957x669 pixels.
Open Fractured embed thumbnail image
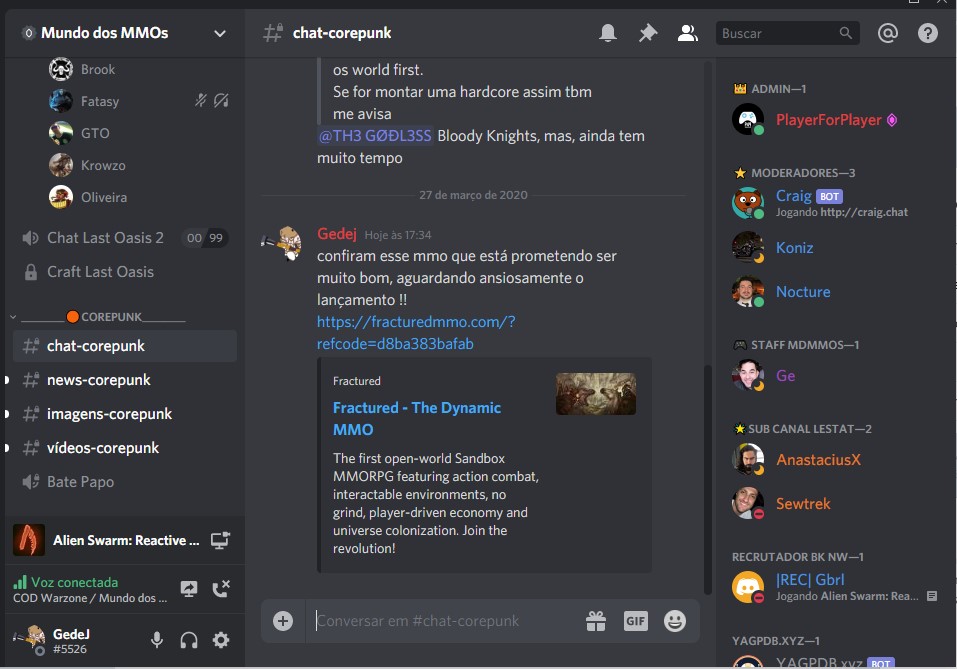596,394
